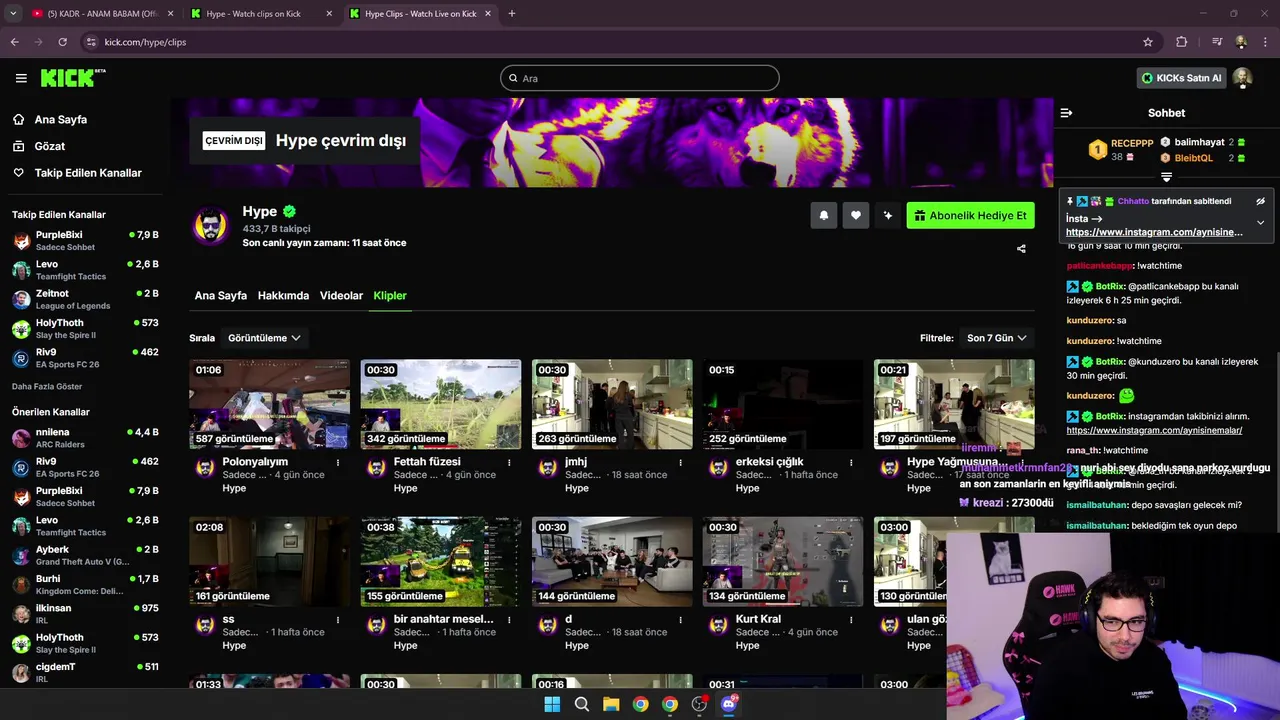Collapse the Sohbet chat panel
The width and height of the screenshot is (1280, 720).
pos(1066,113)
